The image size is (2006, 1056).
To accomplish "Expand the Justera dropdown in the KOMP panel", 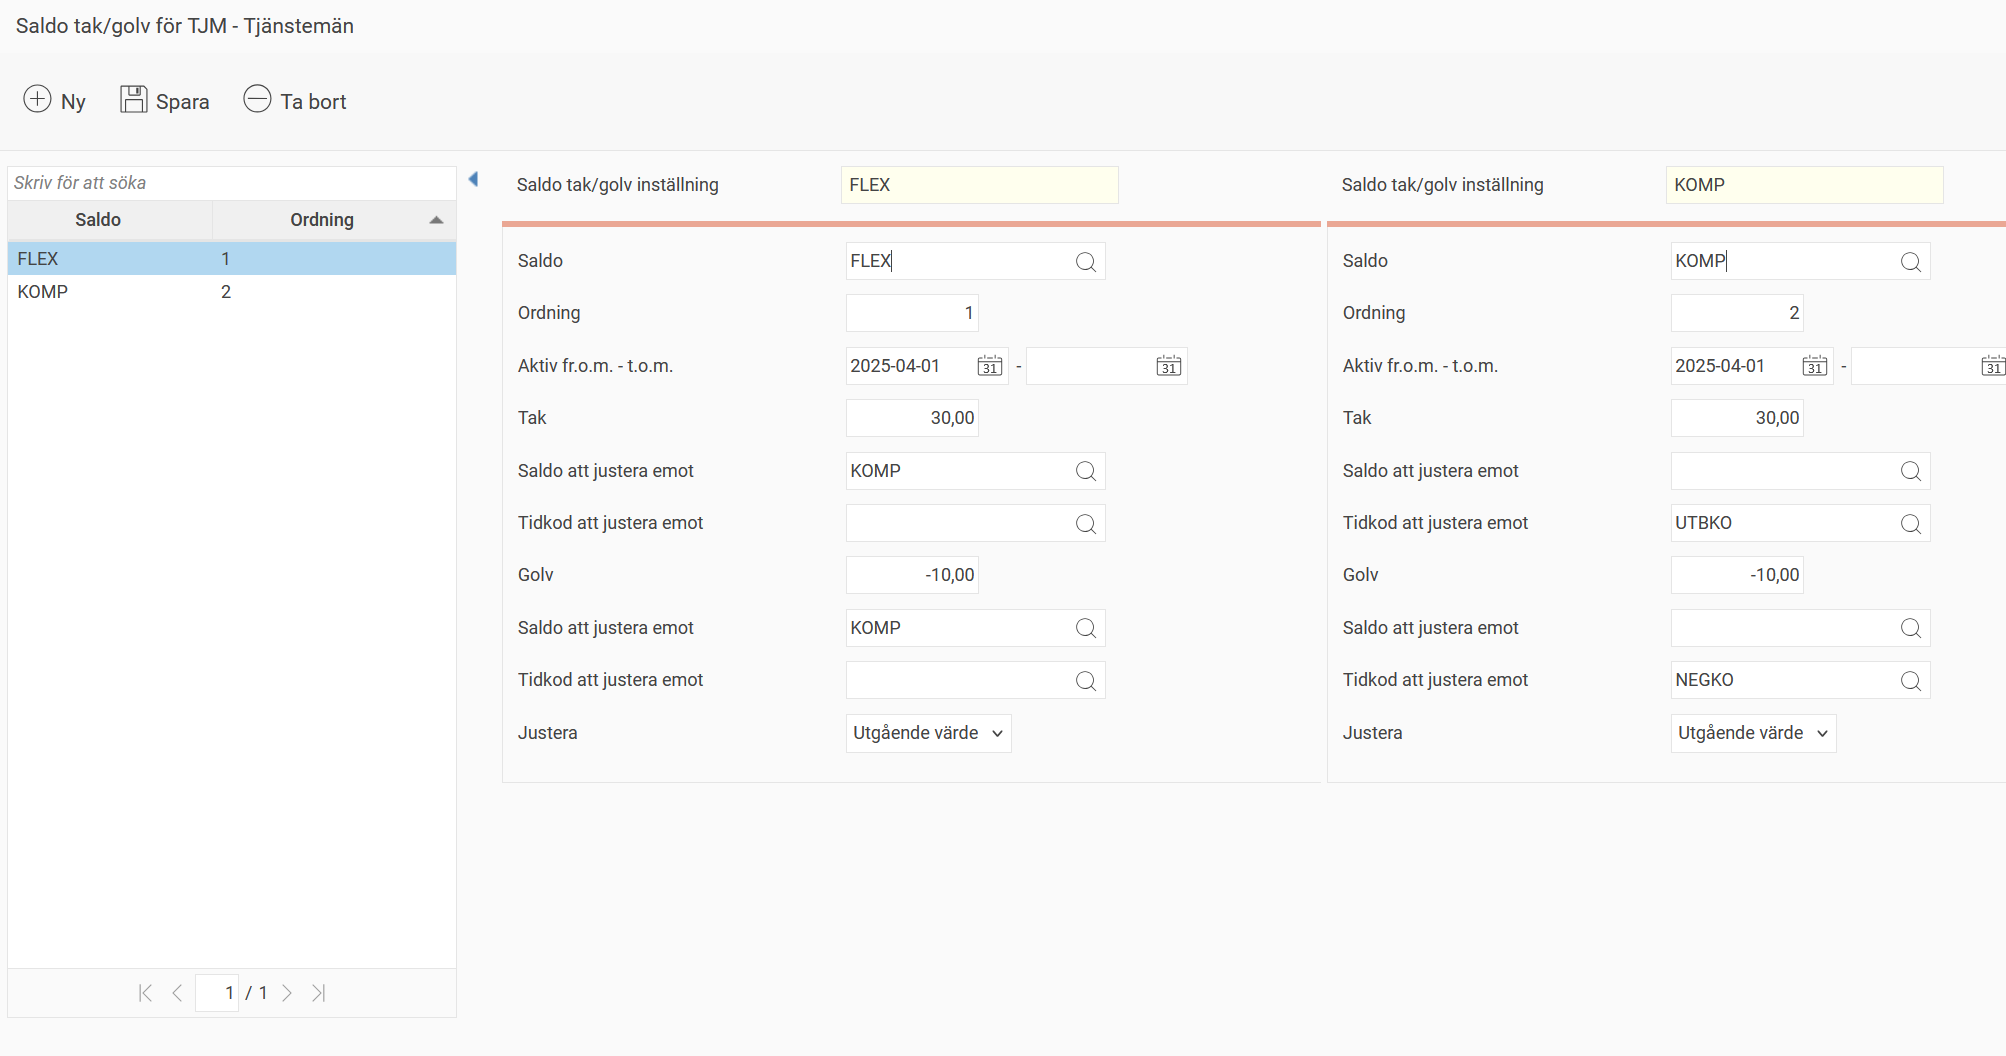I will [1753, 733].
